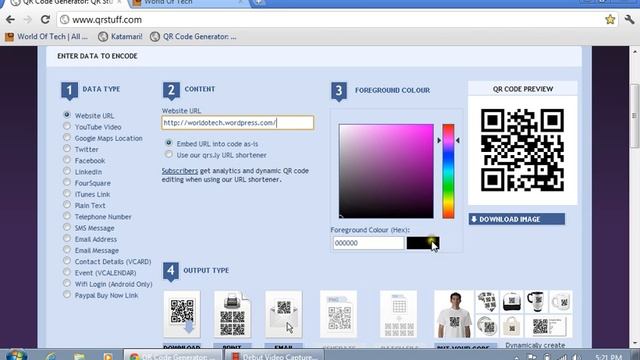Select the Wifi Login (Android Only) option

point(67,283)
